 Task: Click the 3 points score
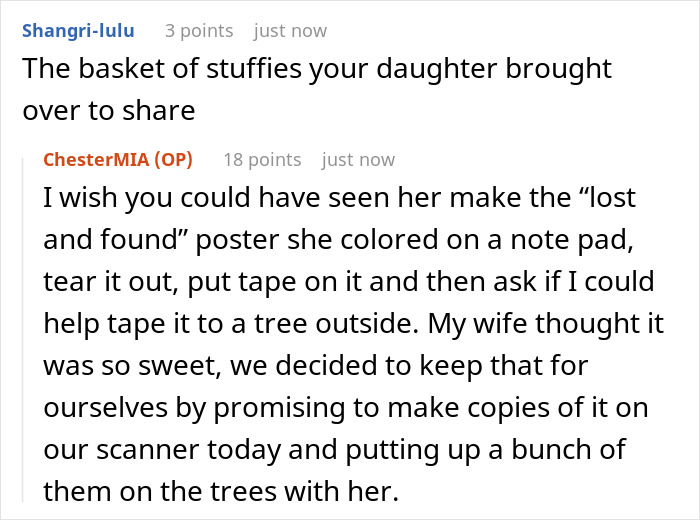coord(199,31)
